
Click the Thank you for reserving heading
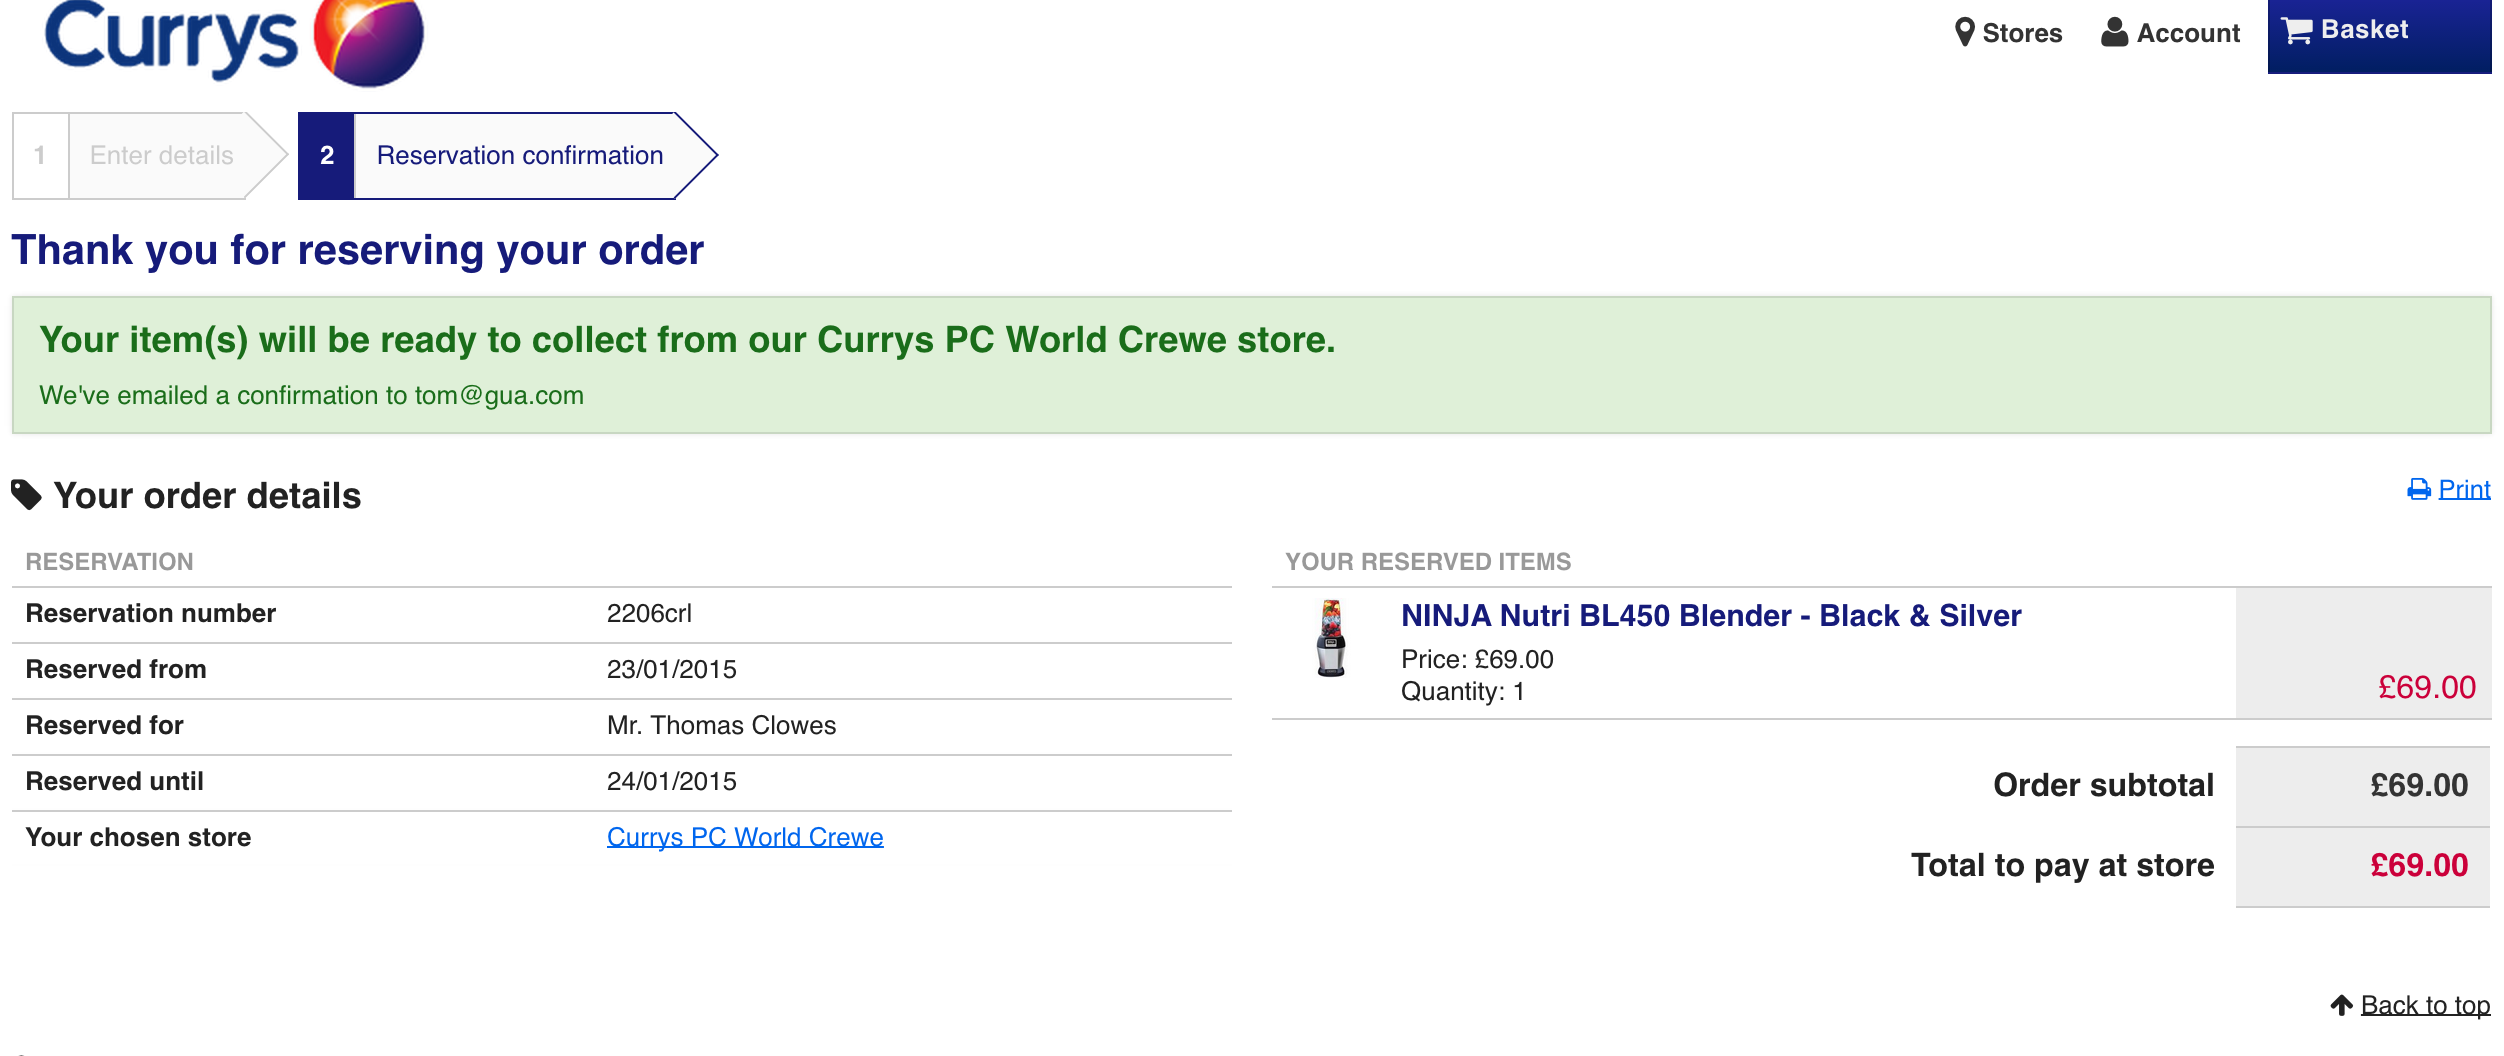coord(357,250)
